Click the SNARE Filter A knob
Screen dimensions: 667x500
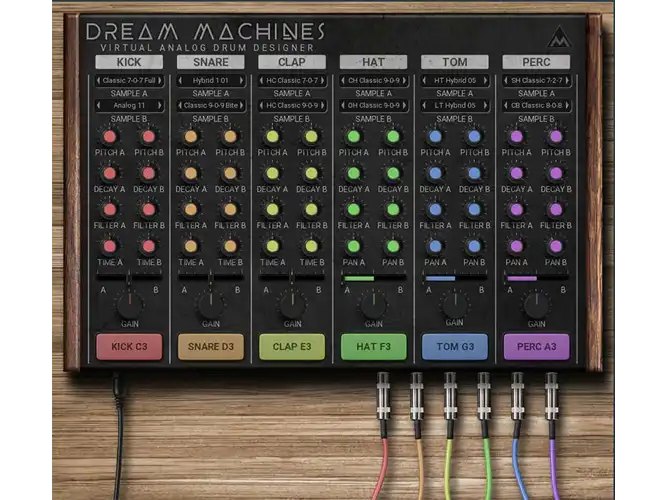tap(191, 209)
